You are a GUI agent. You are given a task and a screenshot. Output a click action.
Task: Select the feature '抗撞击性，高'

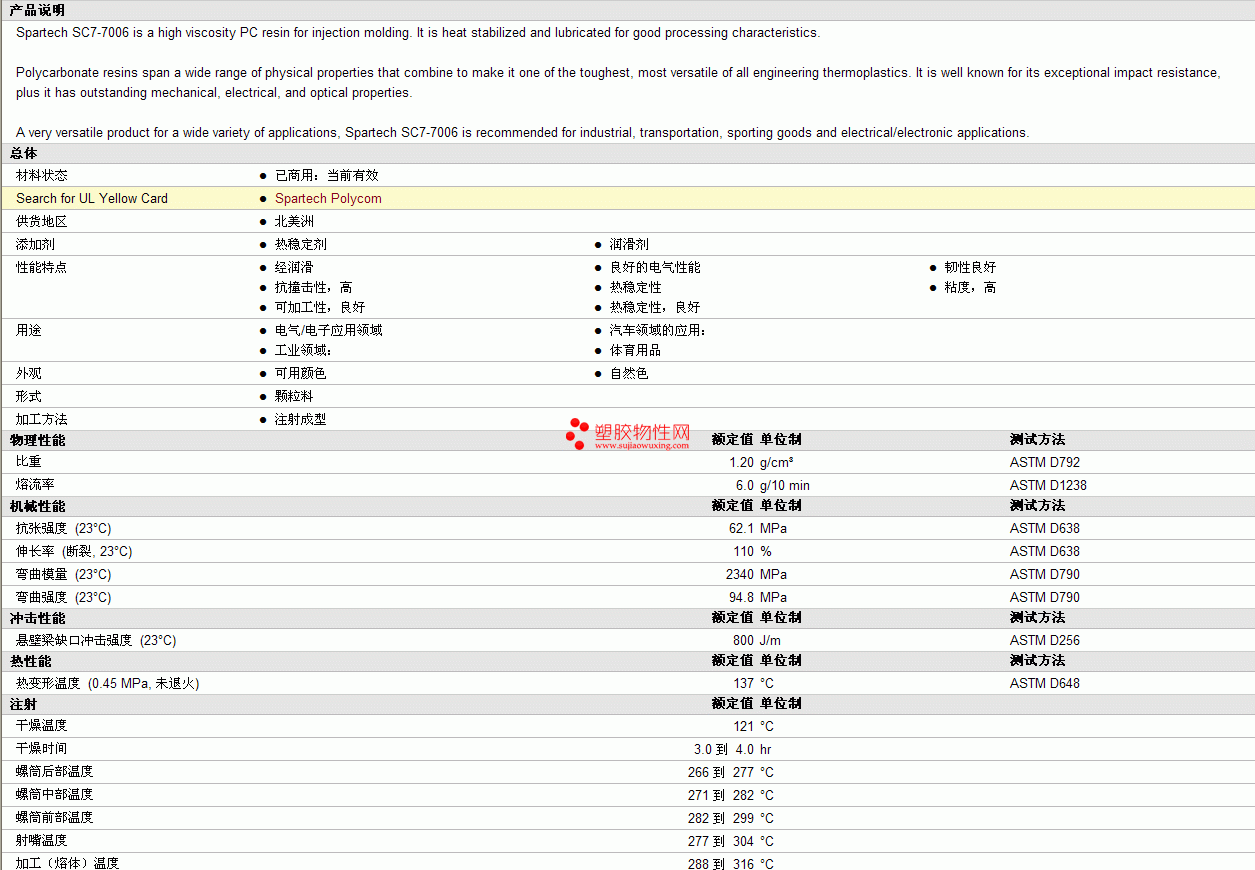(314, 287)
